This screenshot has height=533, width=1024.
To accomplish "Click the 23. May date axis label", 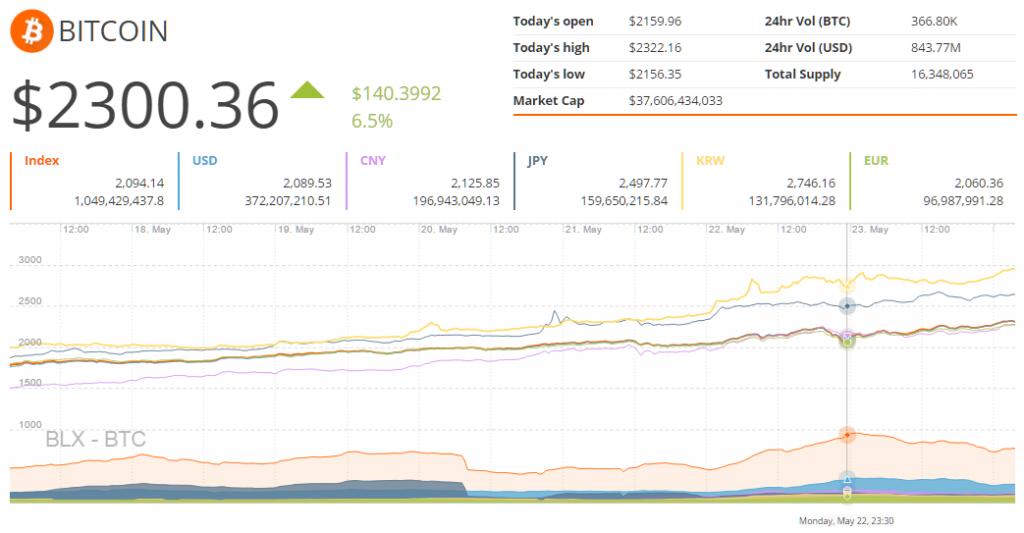I will pyautogui.click(x=870, y=229).
